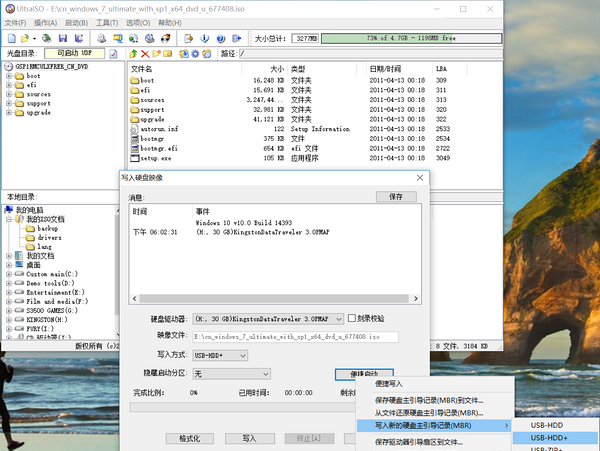Click the 便捷启动 button

[364, 374]
